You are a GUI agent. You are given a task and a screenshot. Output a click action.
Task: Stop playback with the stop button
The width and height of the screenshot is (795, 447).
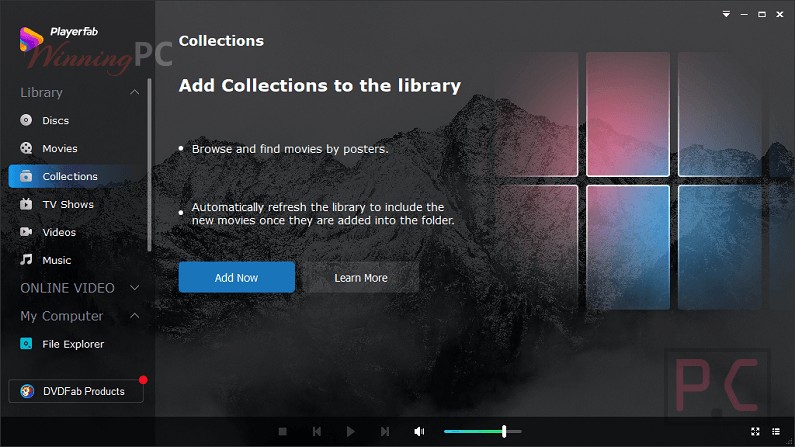(x=282, y=431)
